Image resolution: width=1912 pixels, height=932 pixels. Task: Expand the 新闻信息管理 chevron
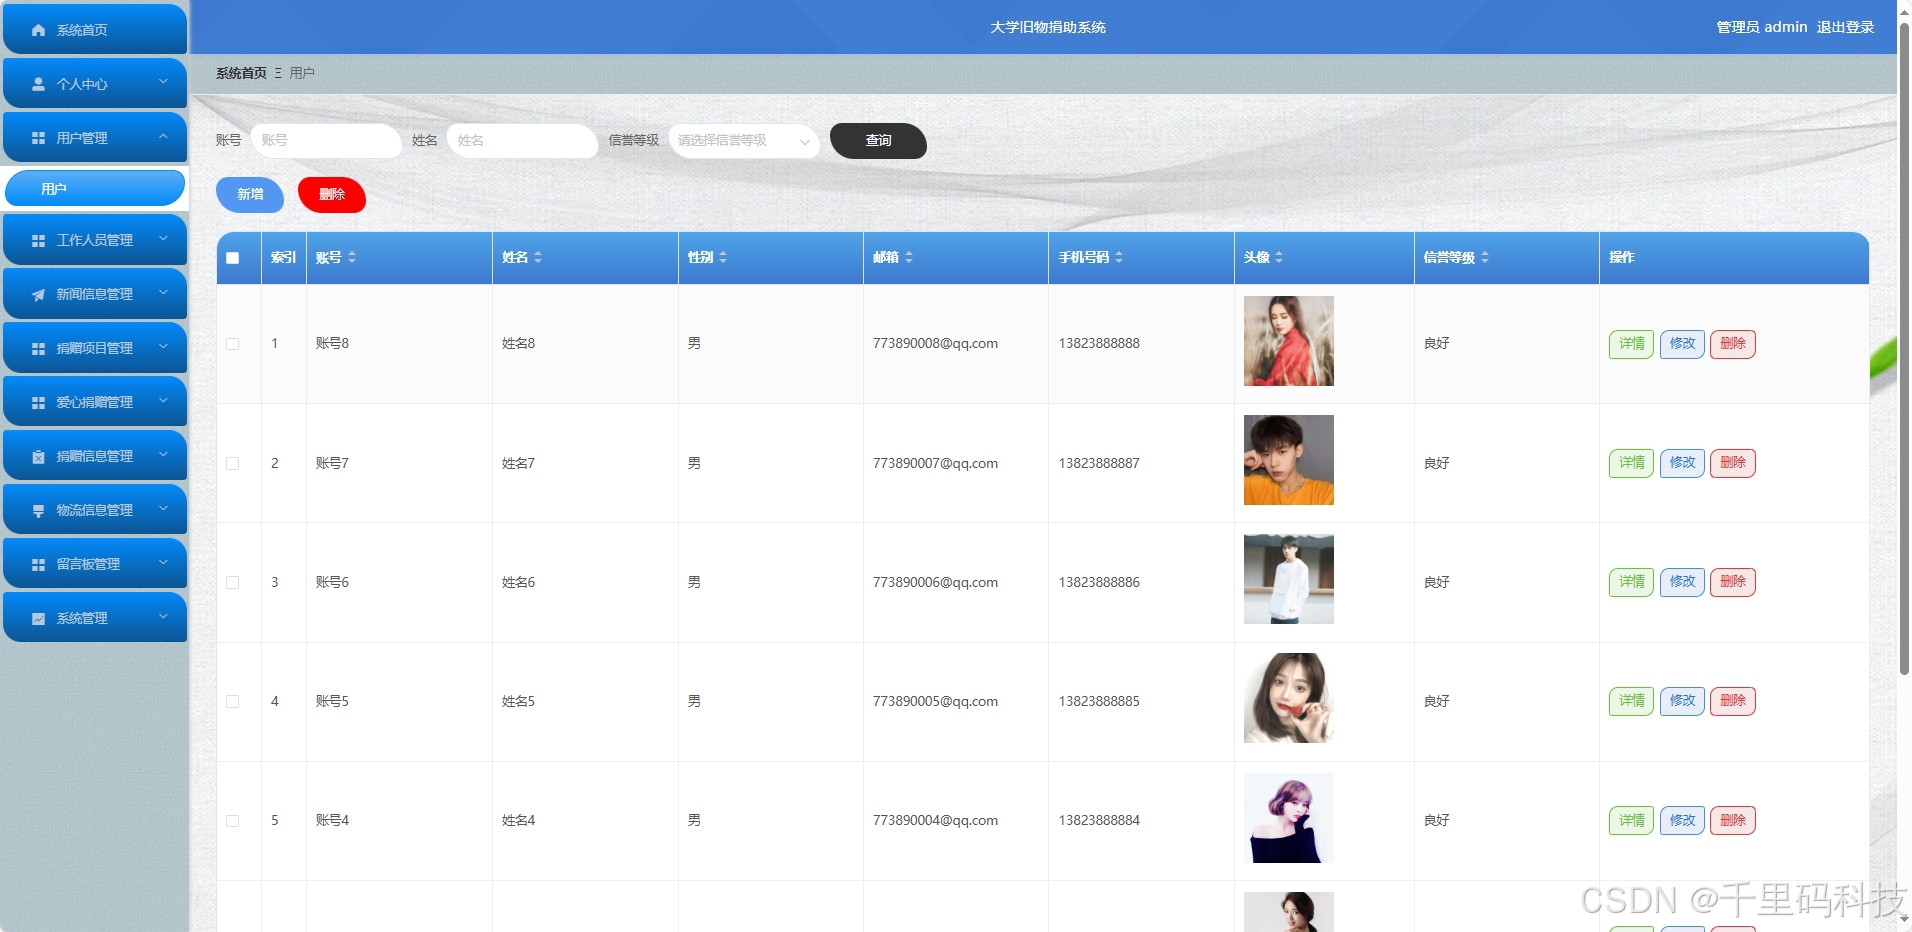coord(163,293)
